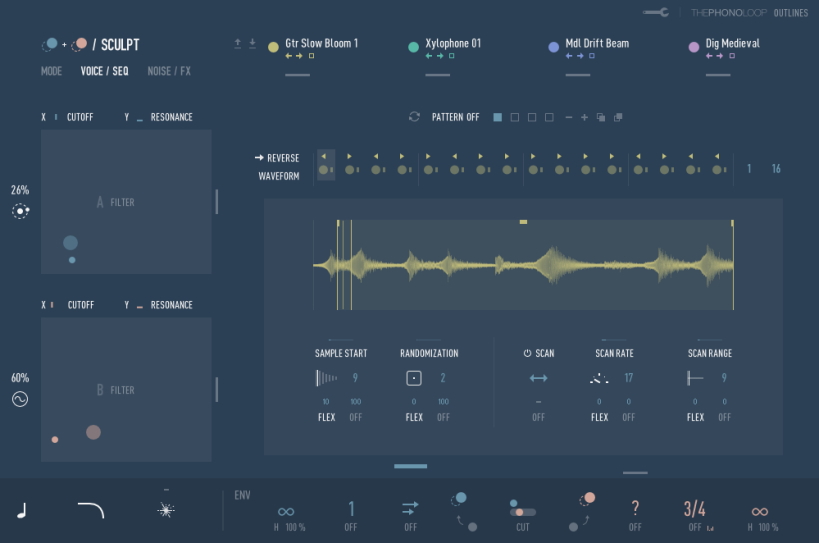Load the next sample for Xylophone 01
This screenshot has width=819, height=543.
tap(440, 56)
